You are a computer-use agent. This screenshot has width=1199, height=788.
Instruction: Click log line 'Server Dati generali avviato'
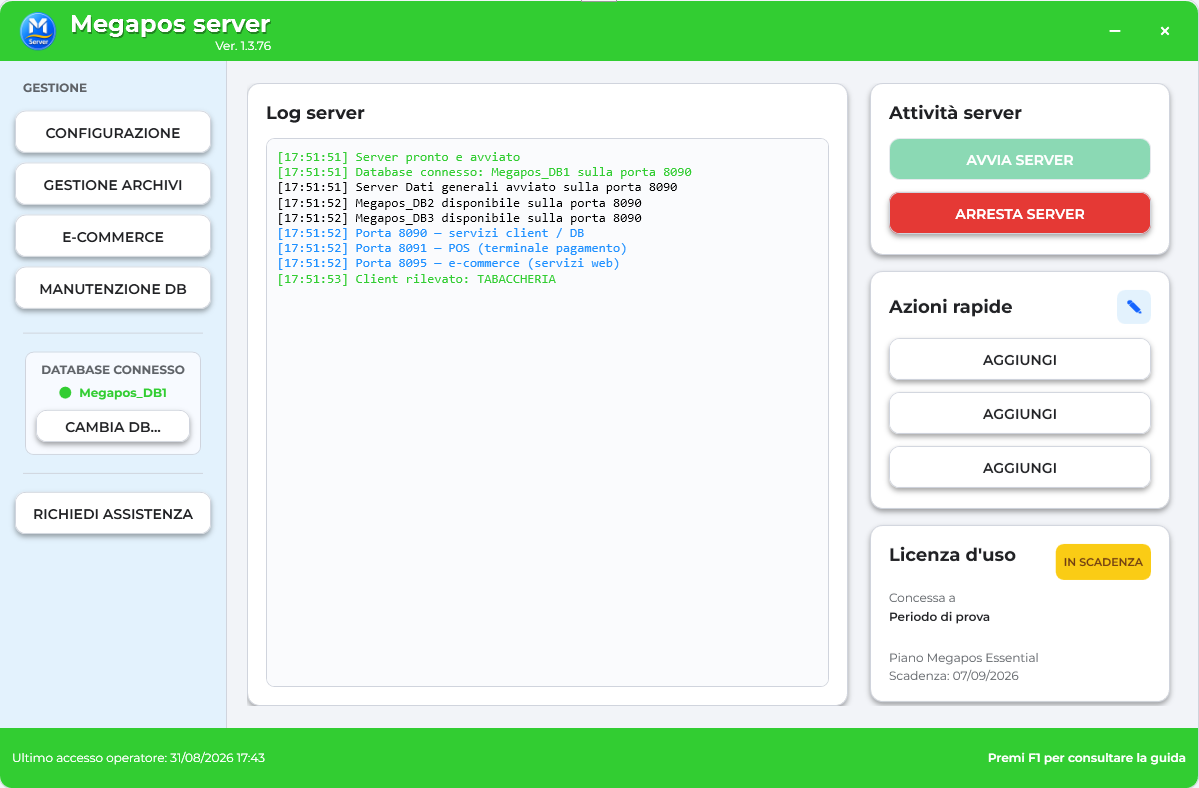click(477, 186)
